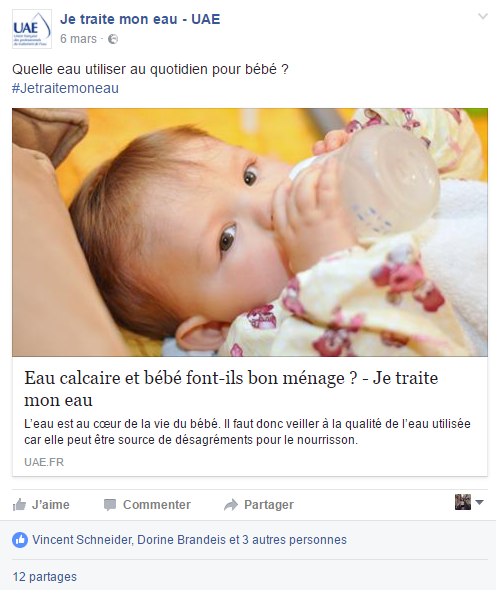Like the post with J'aime
496x590 pixels.
click(41, 505)
